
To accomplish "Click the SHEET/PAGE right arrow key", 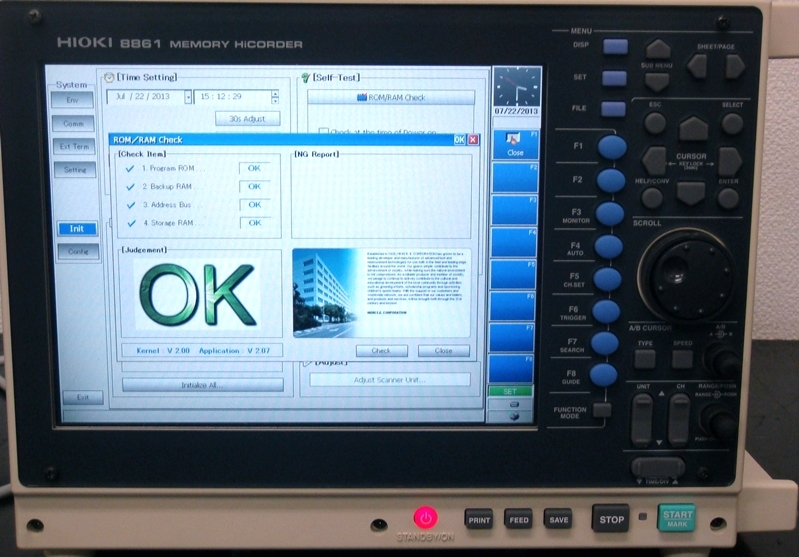I will (x=735, y=66).
